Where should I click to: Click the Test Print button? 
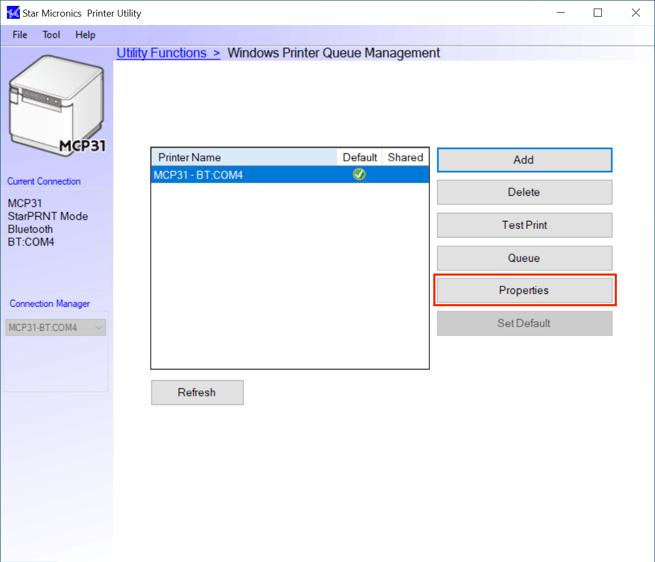pyautogui.click(x=524, y=225)
